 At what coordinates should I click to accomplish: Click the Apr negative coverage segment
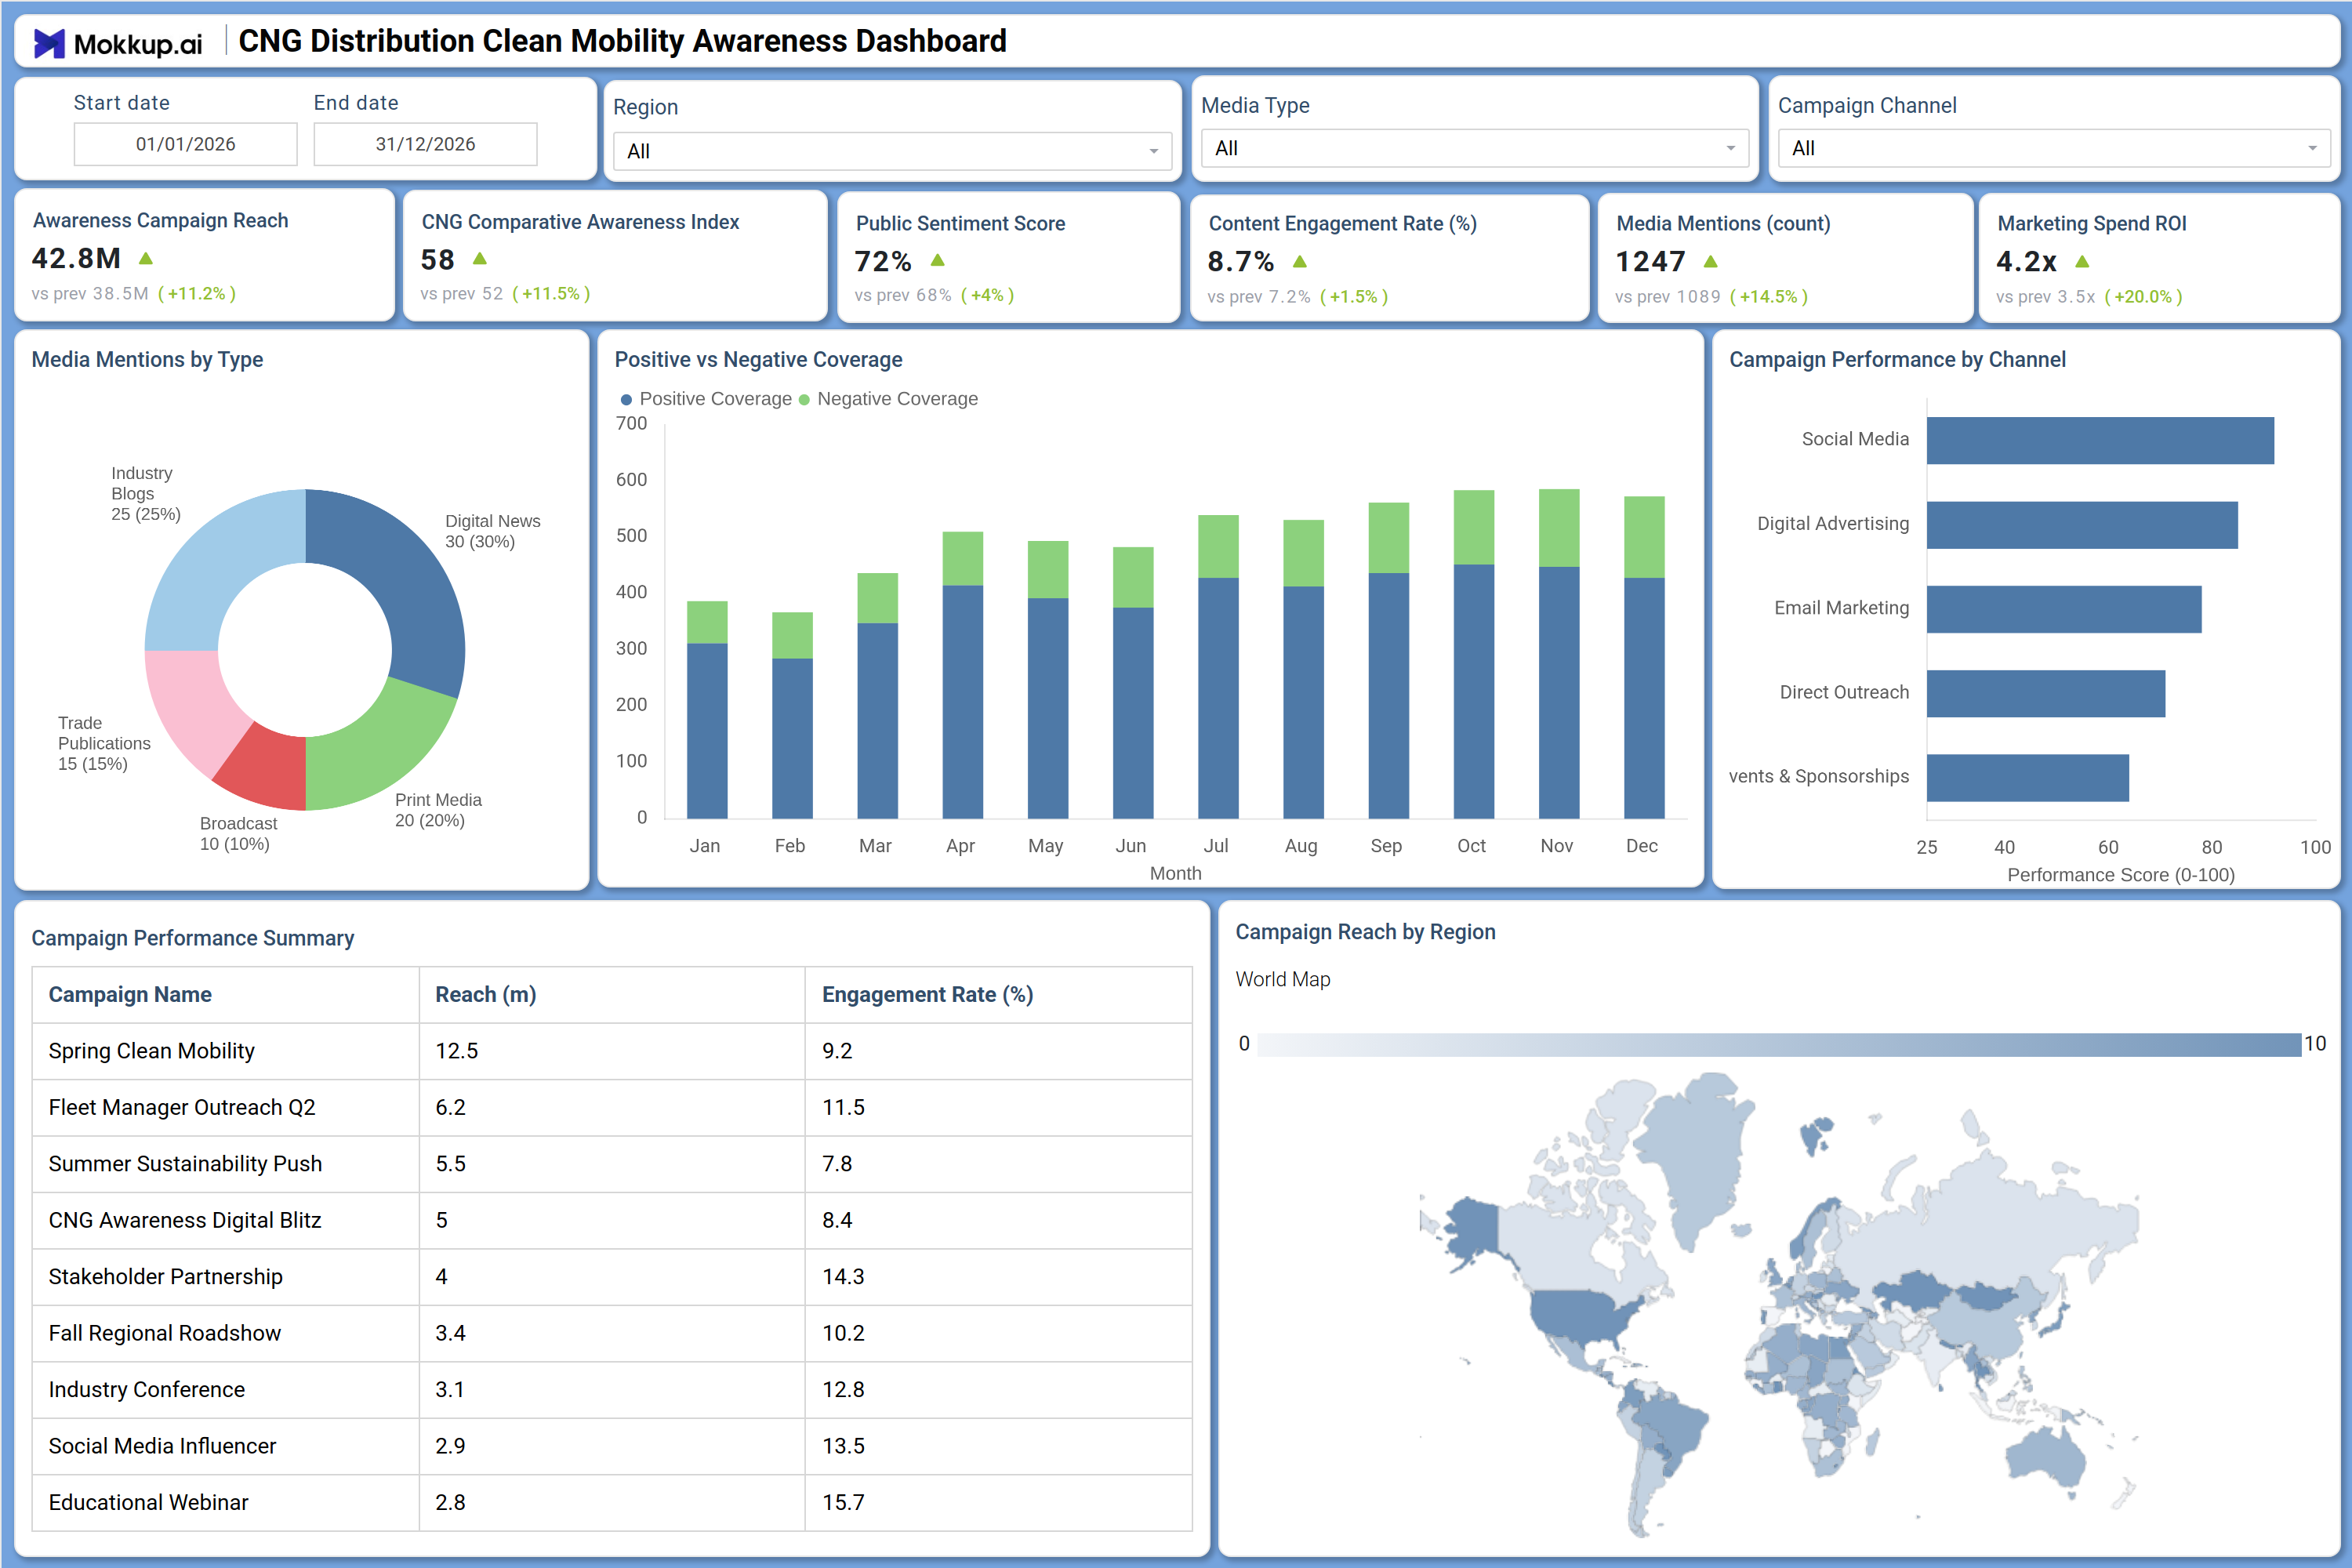[962, 559]
